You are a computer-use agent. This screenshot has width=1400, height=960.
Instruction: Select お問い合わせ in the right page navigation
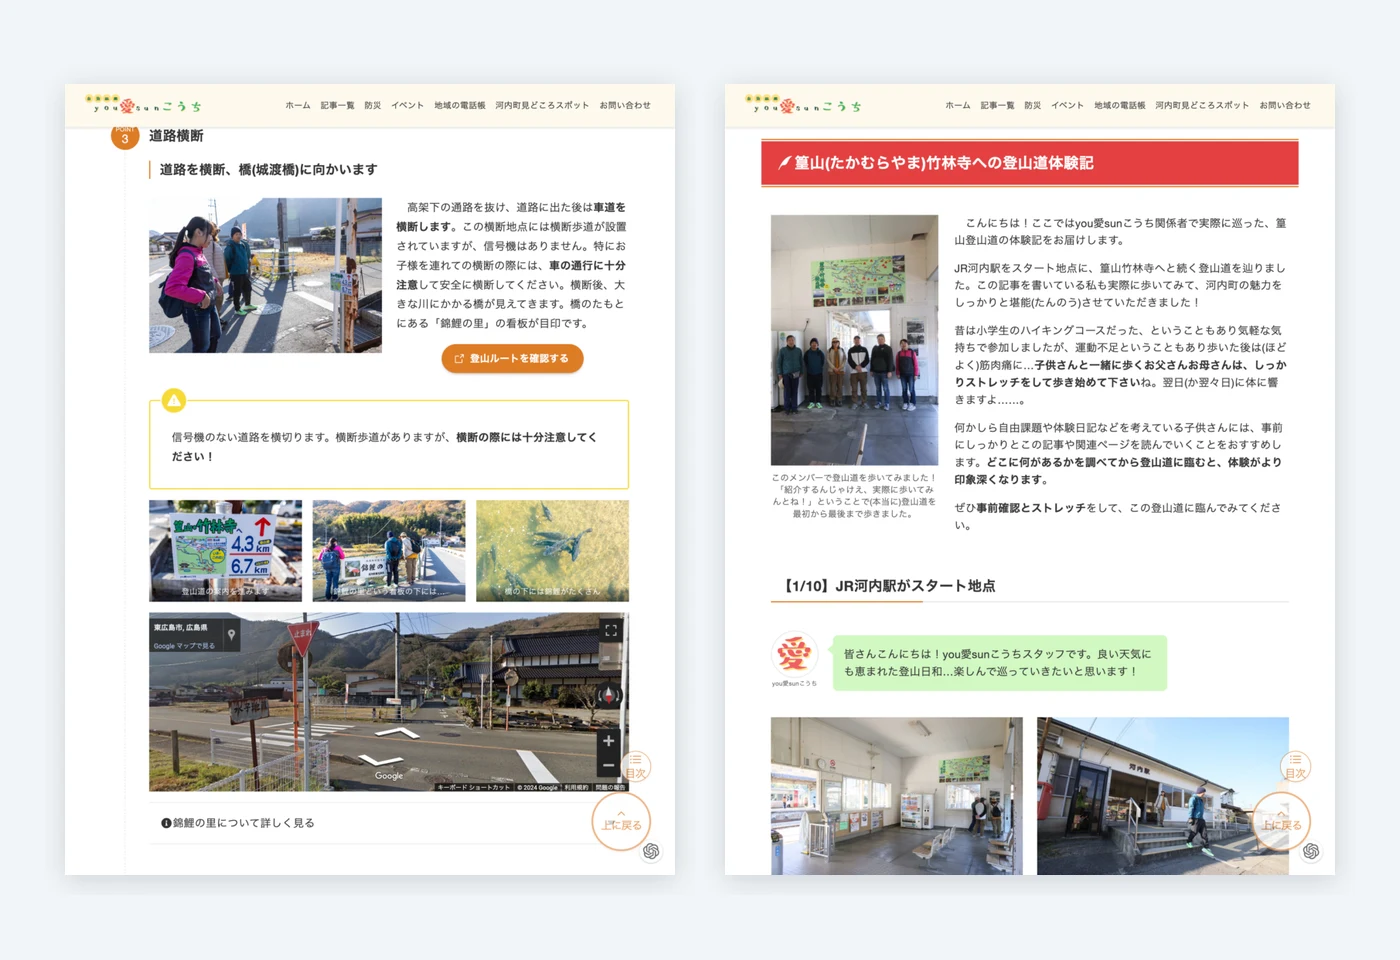[x=1285, y=105]
